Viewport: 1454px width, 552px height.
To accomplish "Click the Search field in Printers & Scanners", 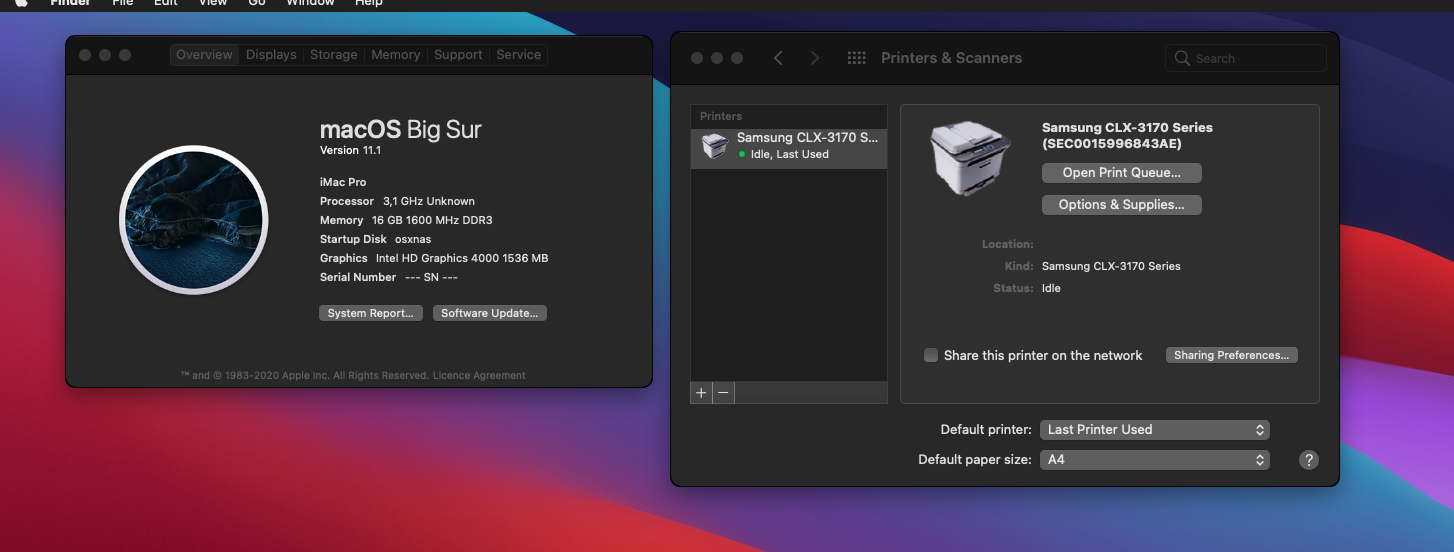I will point(1246,58).
